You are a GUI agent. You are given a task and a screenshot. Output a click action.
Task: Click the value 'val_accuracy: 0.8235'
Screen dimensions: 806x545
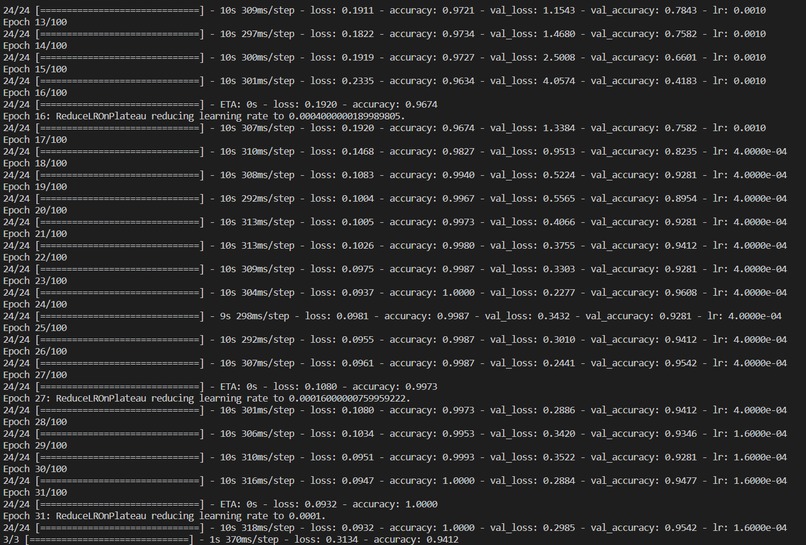pos(644,152)
